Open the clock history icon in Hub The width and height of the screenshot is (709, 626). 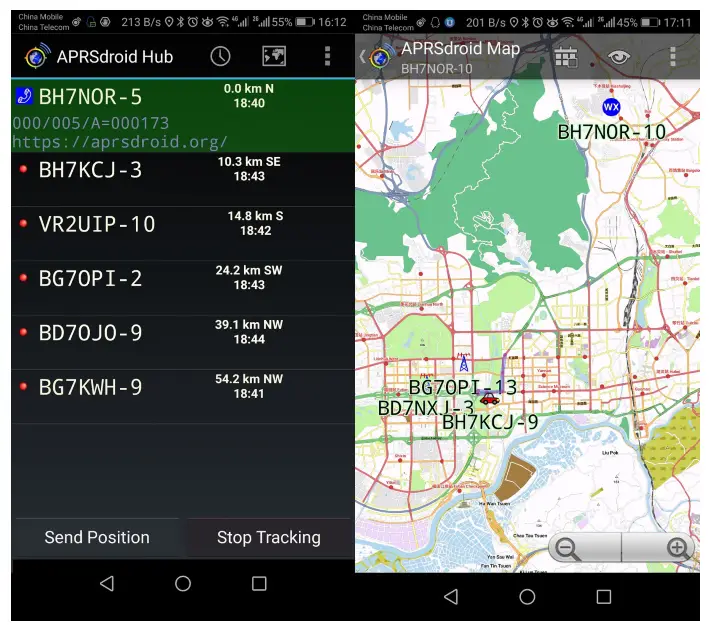[220, 57]
